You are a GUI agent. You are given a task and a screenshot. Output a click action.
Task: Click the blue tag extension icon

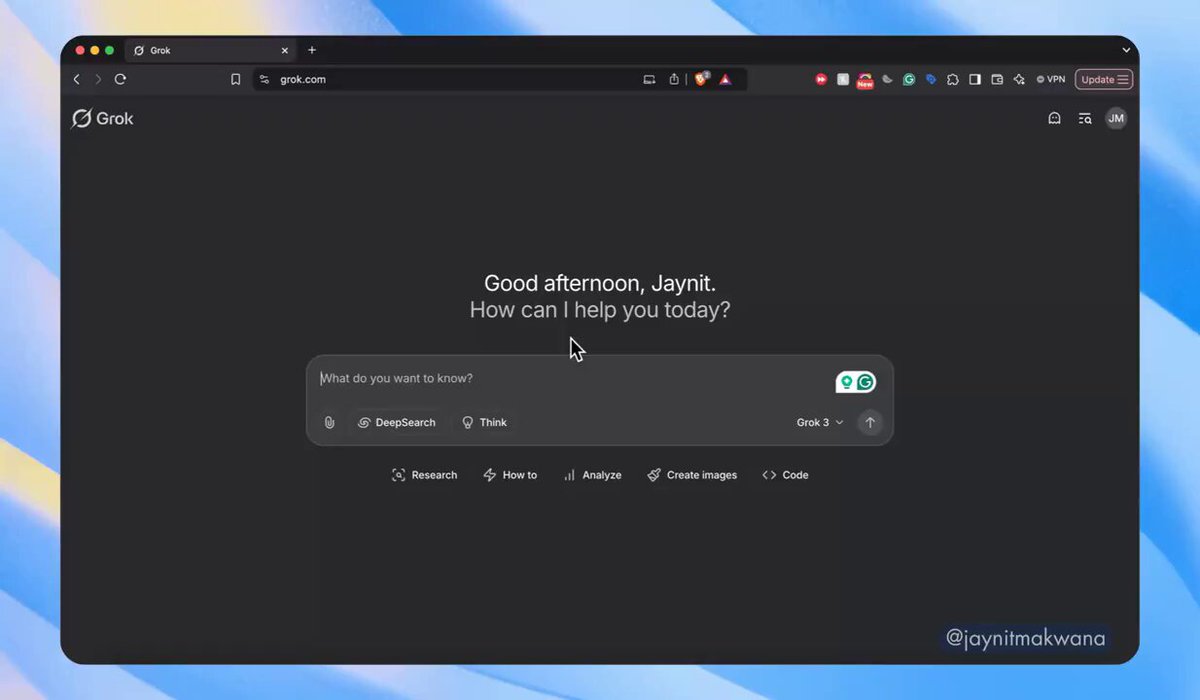coord(931,79)
